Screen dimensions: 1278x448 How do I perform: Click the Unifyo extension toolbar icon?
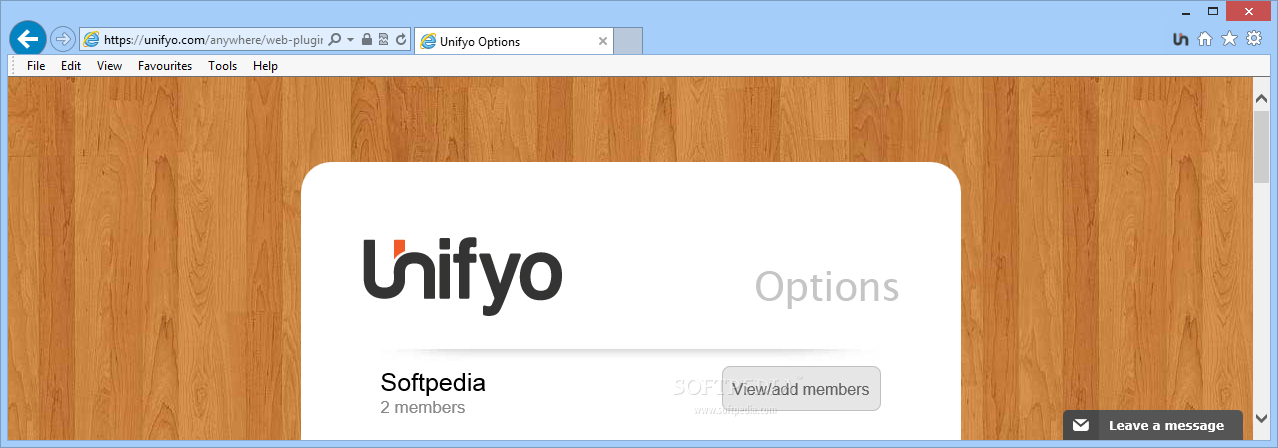pos(1181,39)
